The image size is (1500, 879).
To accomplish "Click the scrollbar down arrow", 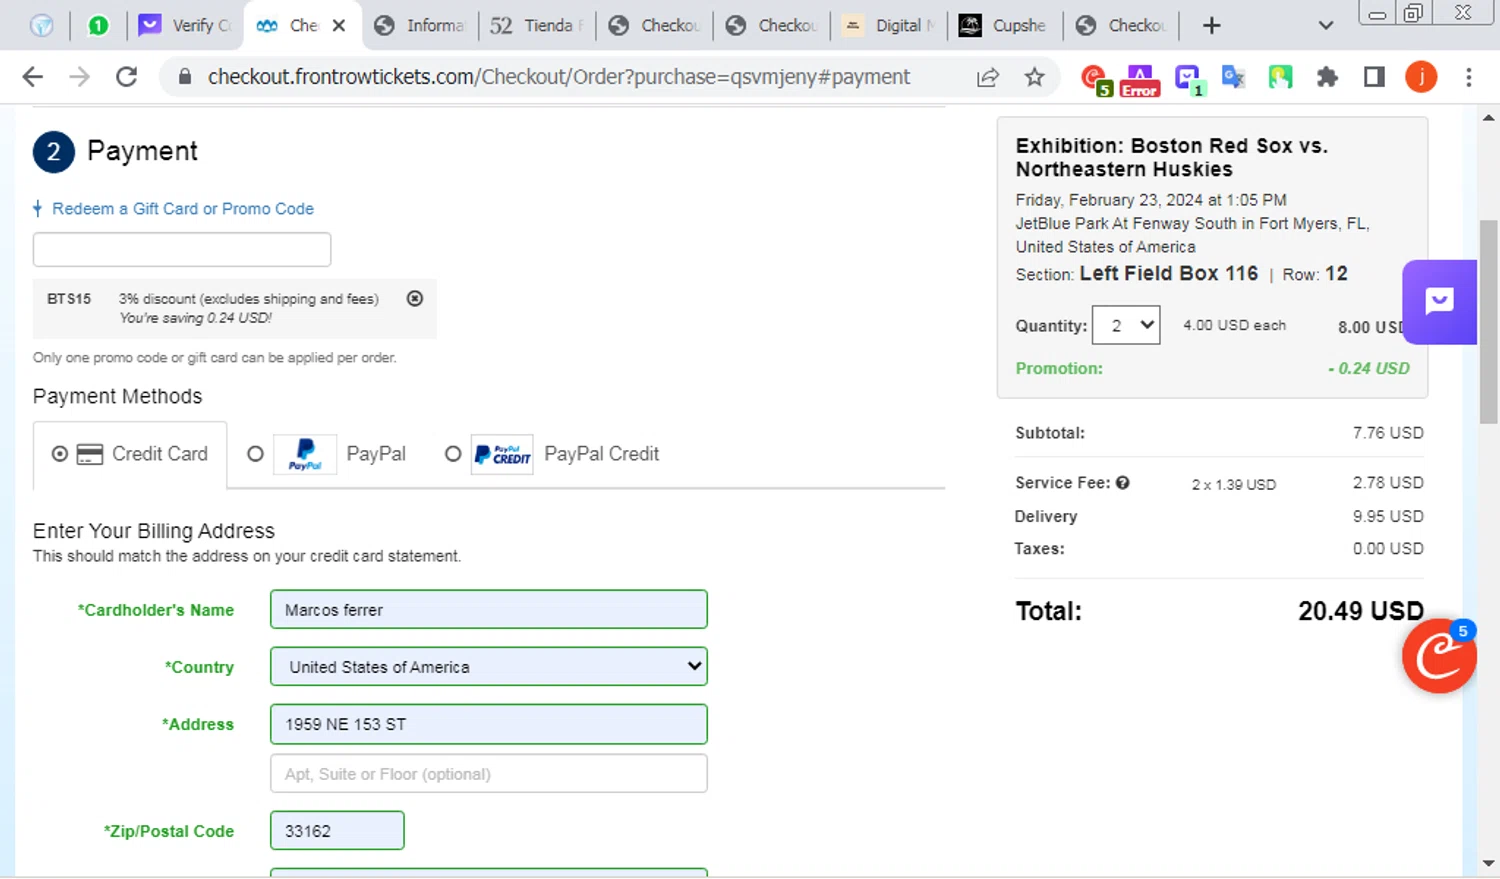I will coord(1488,862).
